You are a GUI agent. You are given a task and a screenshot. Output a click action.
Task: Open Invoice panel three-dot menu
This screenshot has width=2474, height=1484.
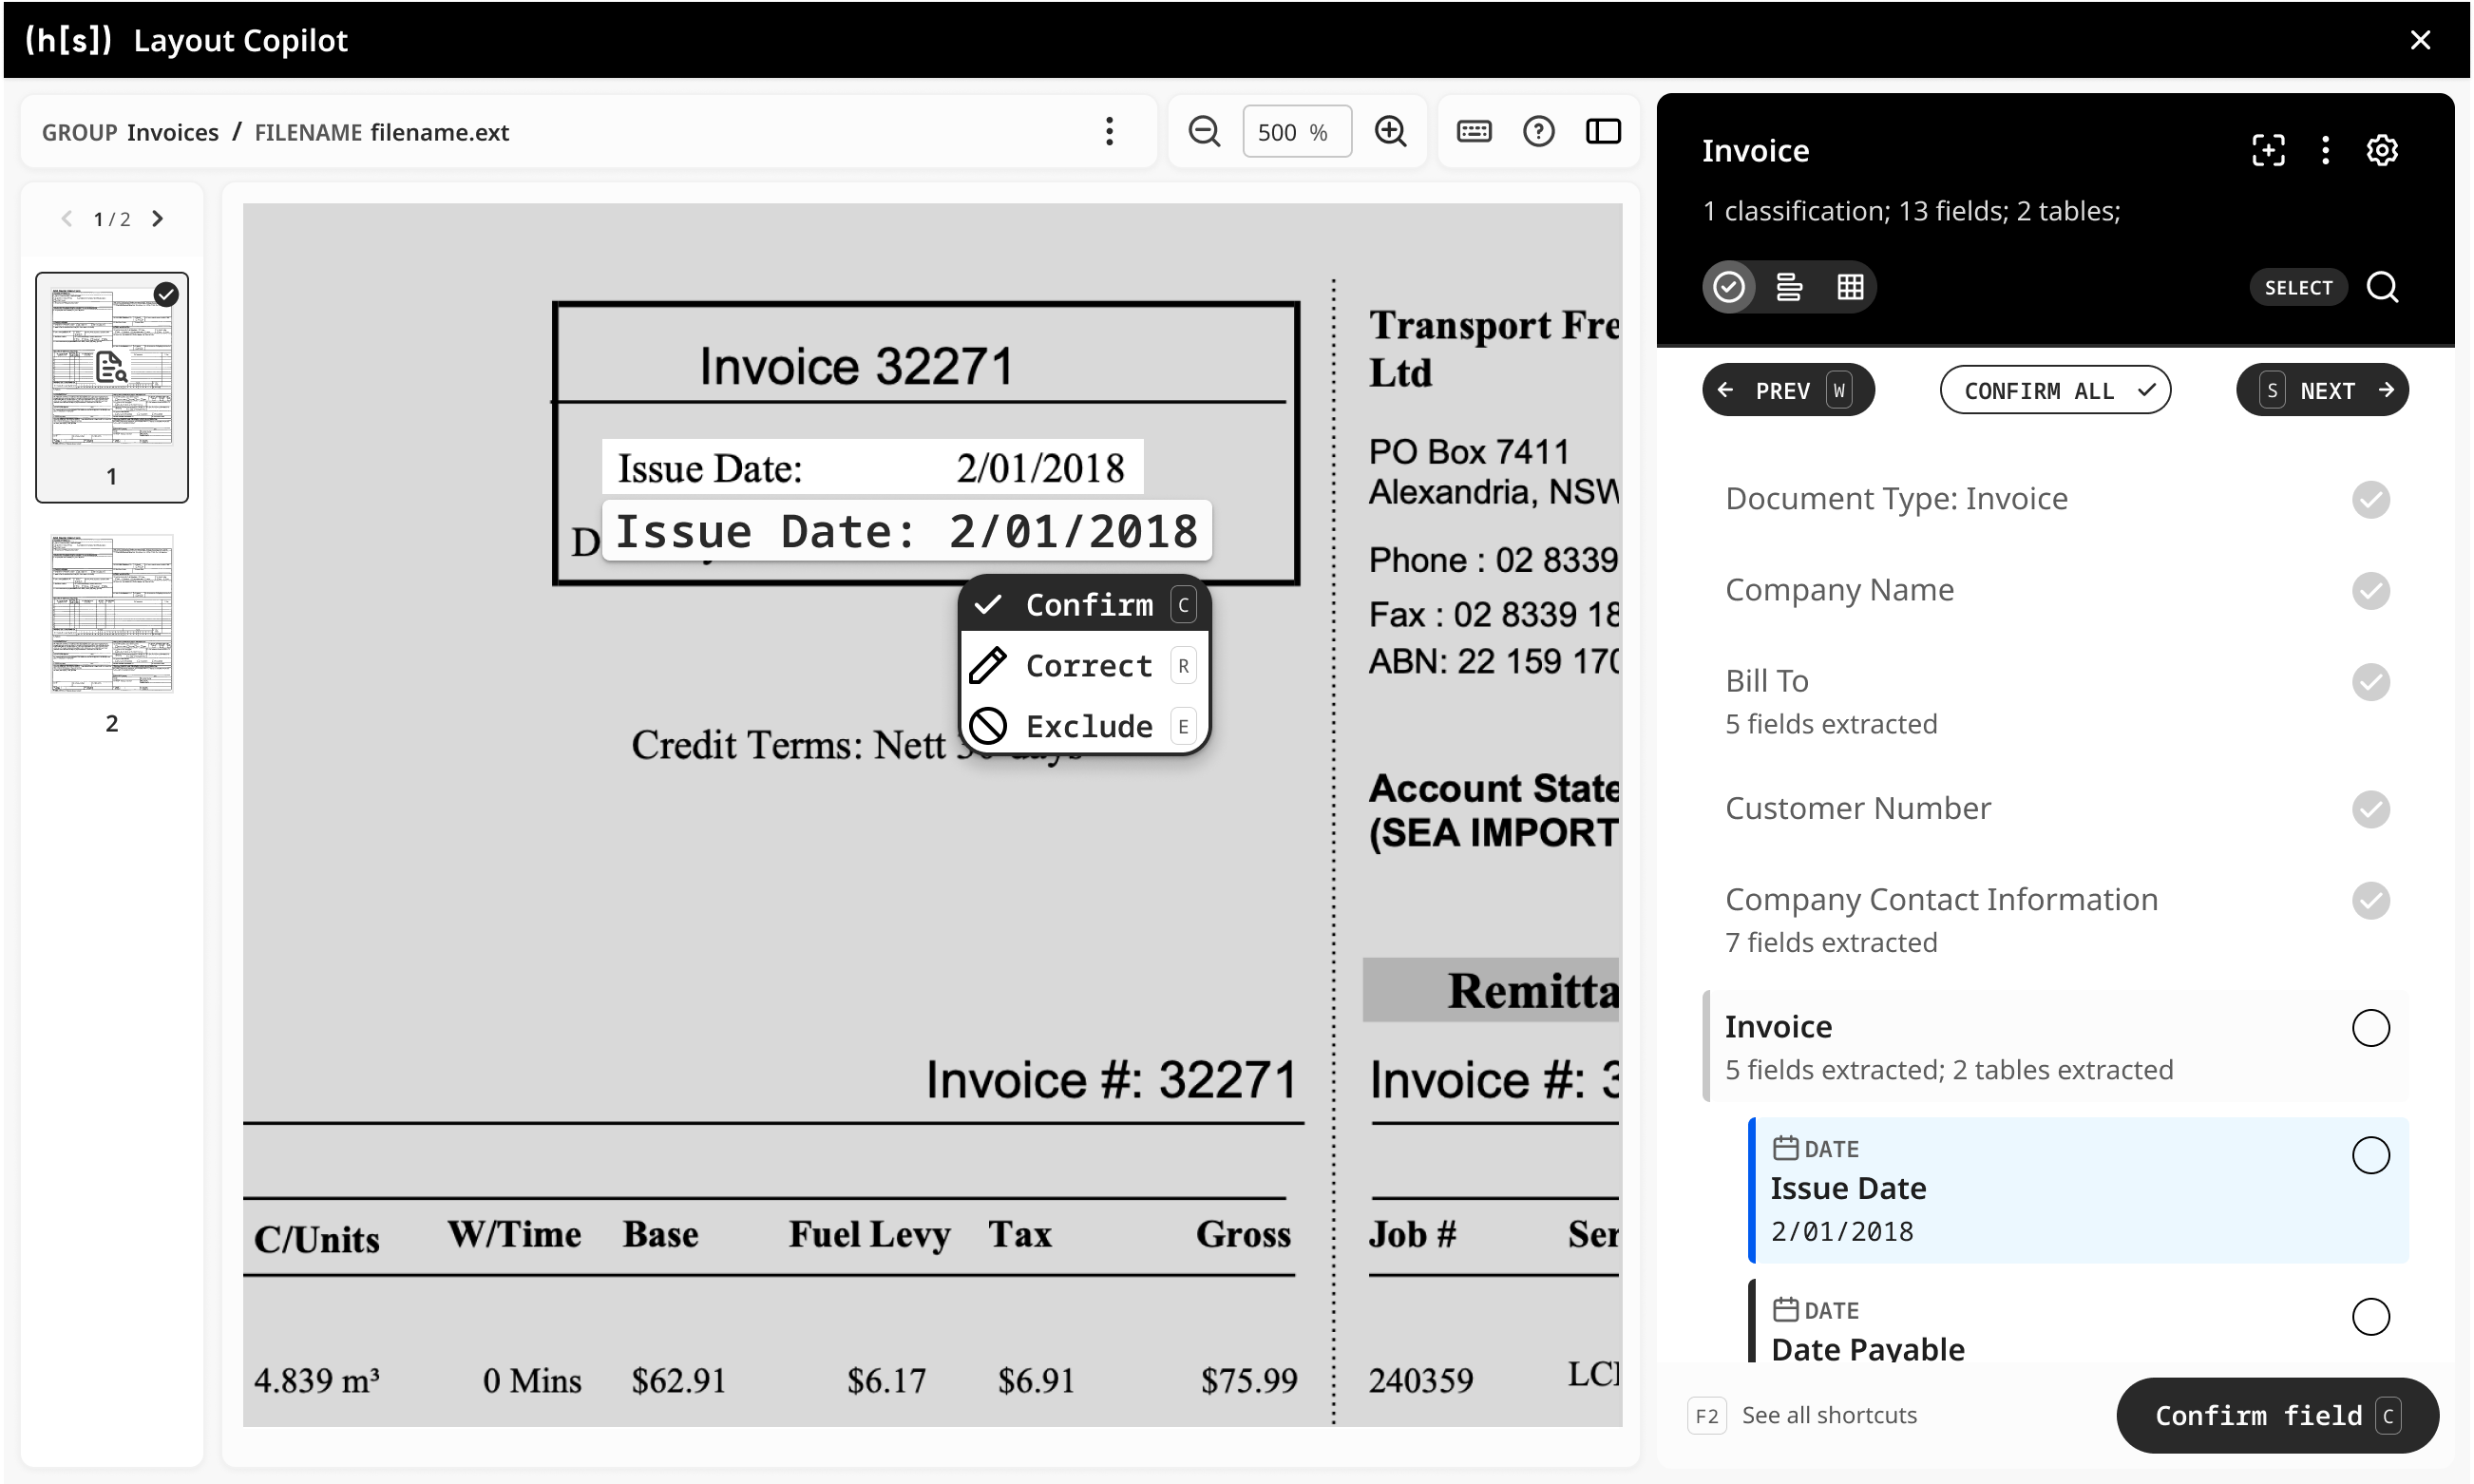tap(2325, 150)
